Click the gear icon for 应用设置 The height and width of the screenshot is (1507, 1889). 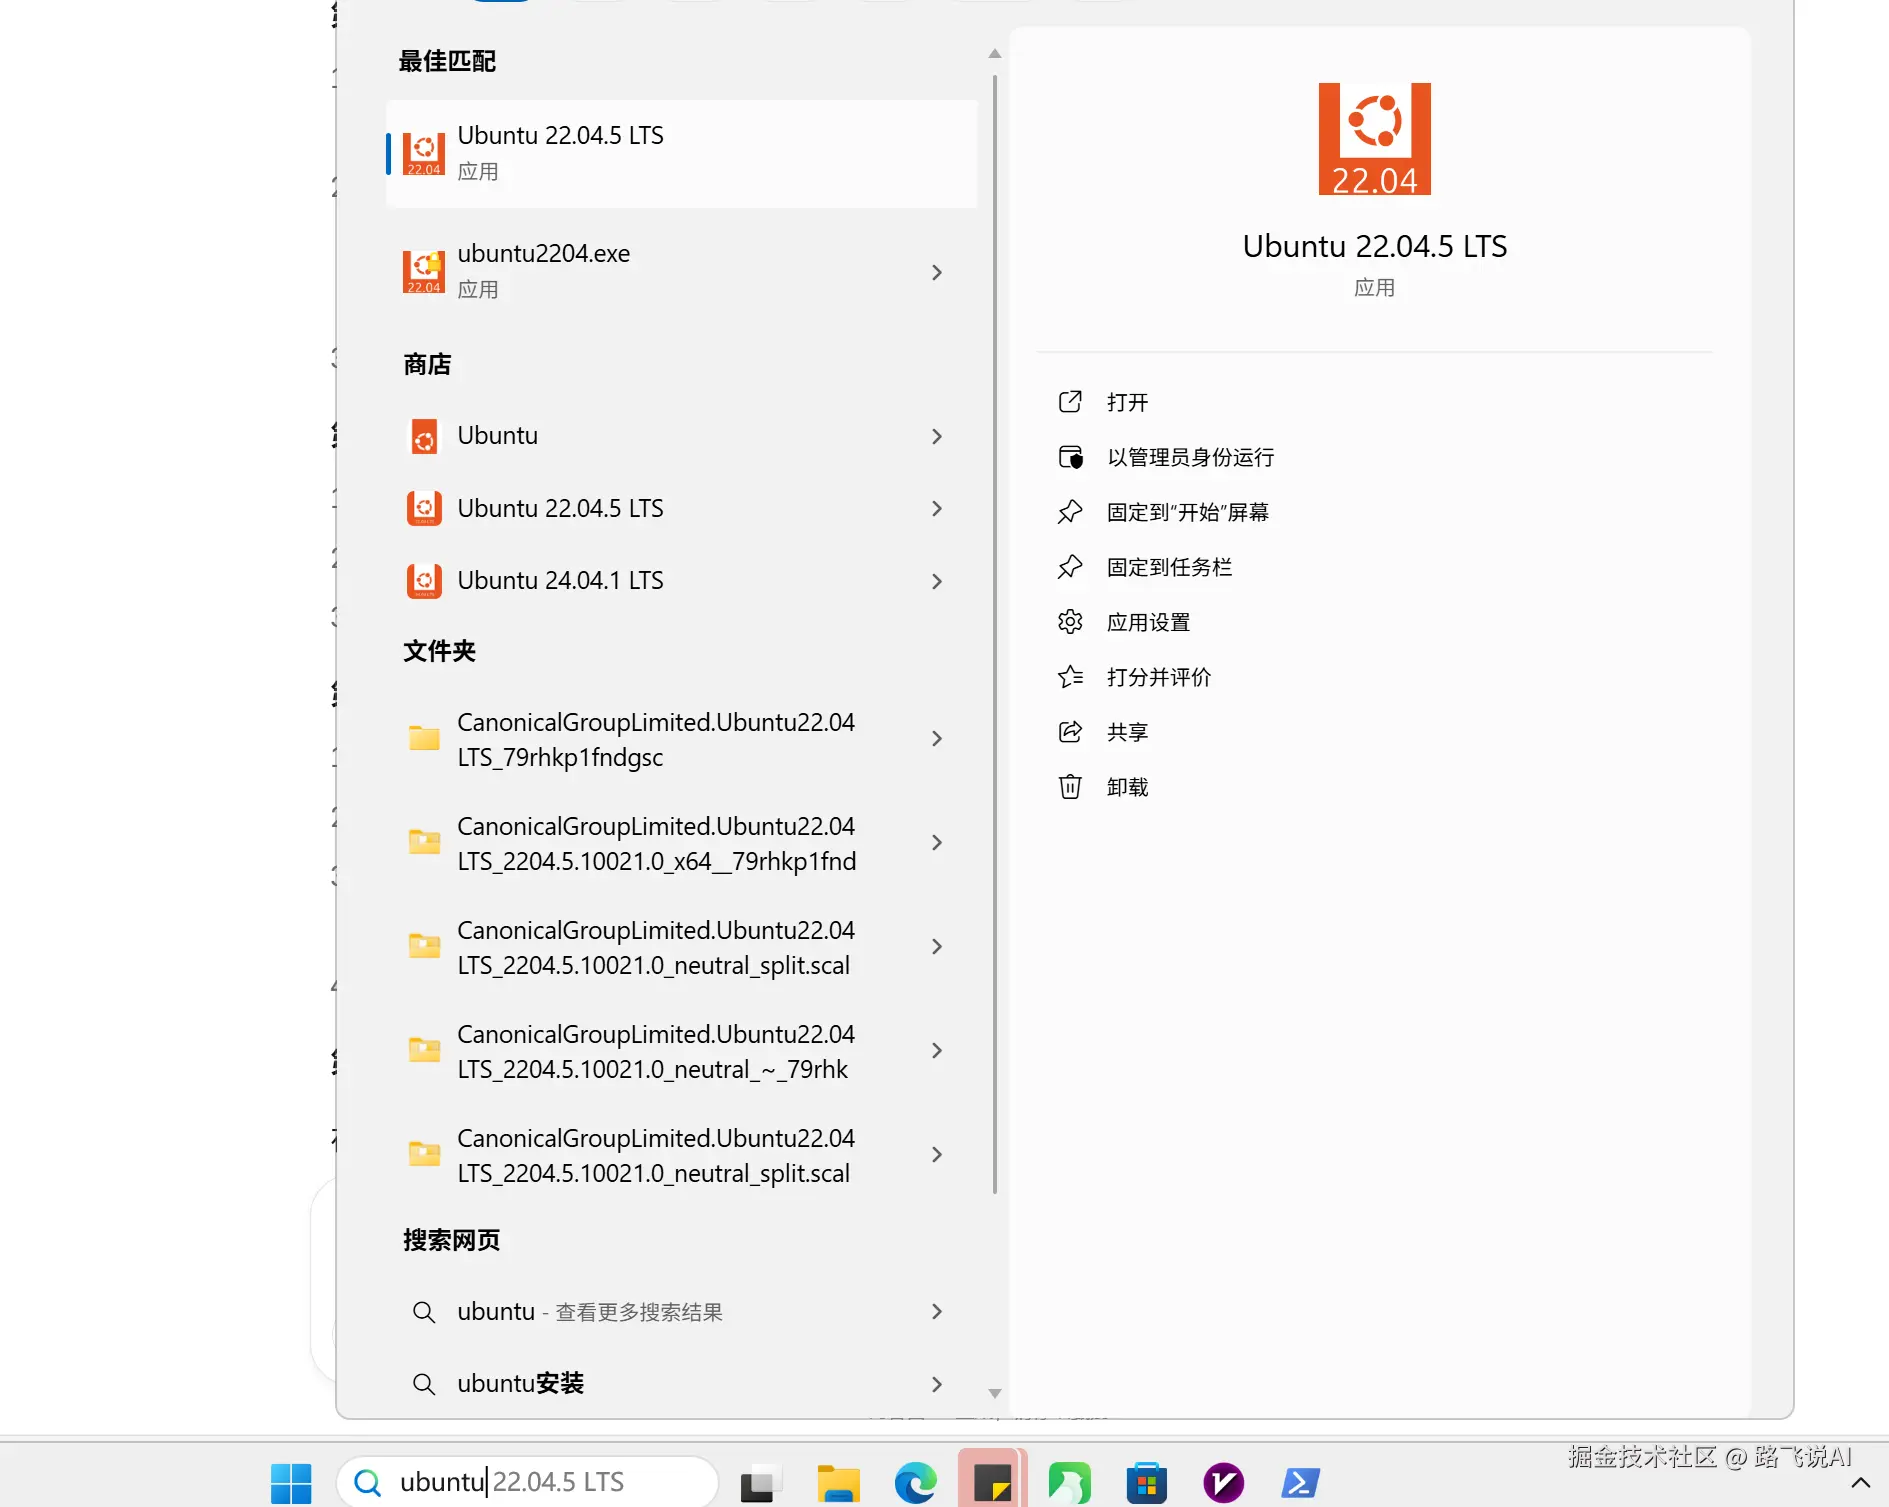click(1070, 622)
